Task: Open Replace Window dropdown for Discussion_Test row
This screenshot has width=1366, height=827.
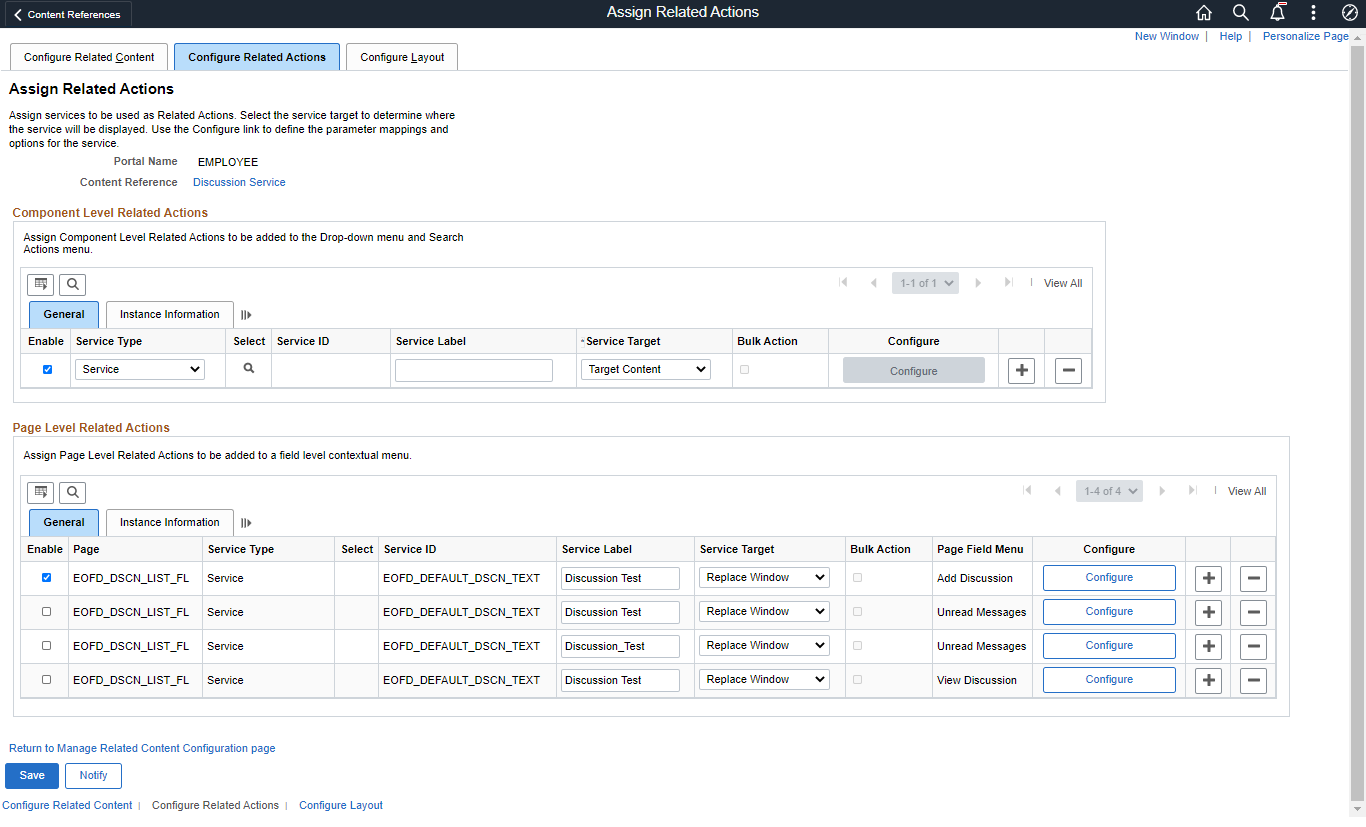Action: tap(764, 645)
